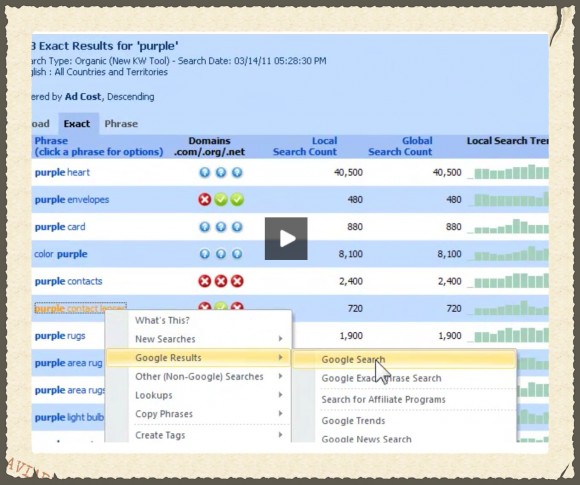
Task: Open options for purple contacts phrase
Action: [x=68, y=281]
